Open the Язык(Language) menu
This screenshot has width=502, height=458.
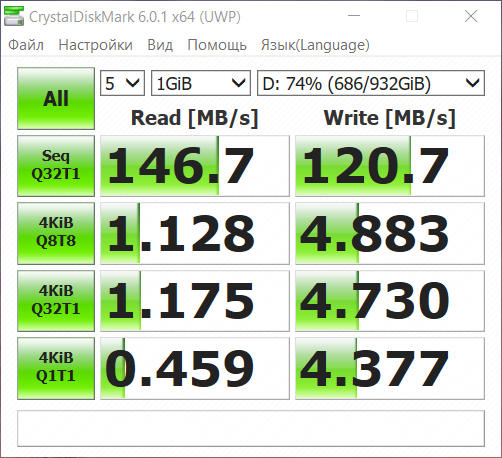[x=315, y=45]
